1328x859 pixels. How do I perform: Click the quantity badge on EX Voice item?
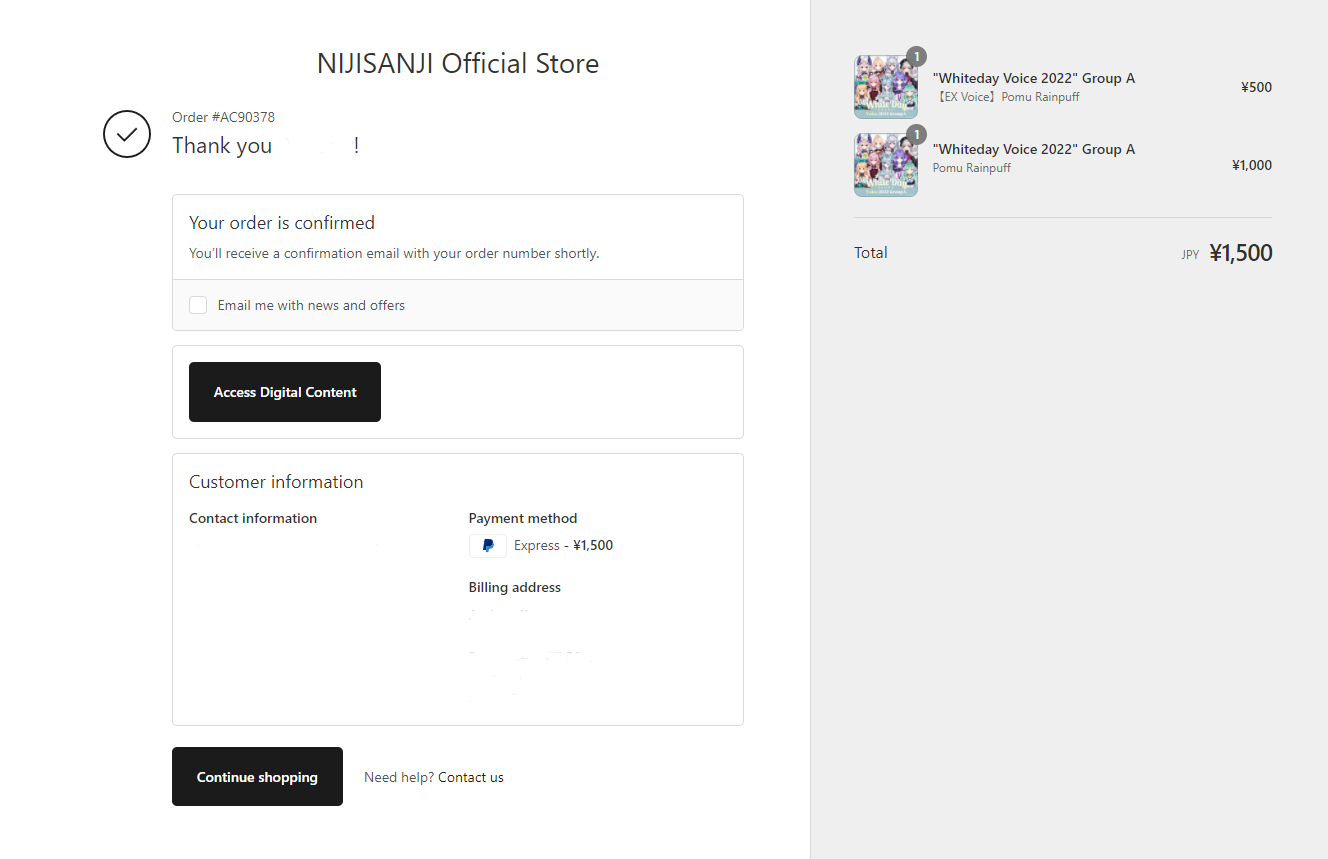[x=916, y=56]
